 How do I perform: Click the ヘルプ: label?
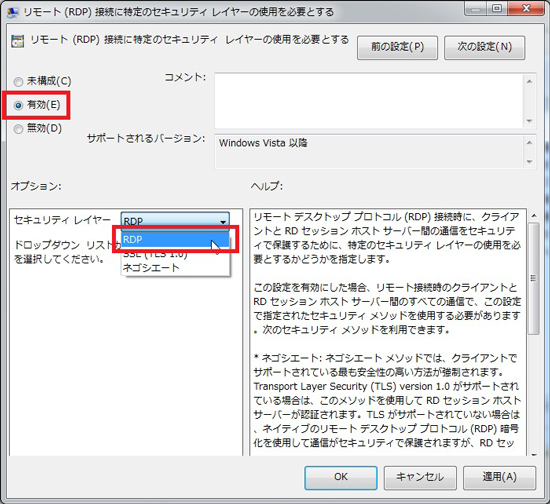267,186
